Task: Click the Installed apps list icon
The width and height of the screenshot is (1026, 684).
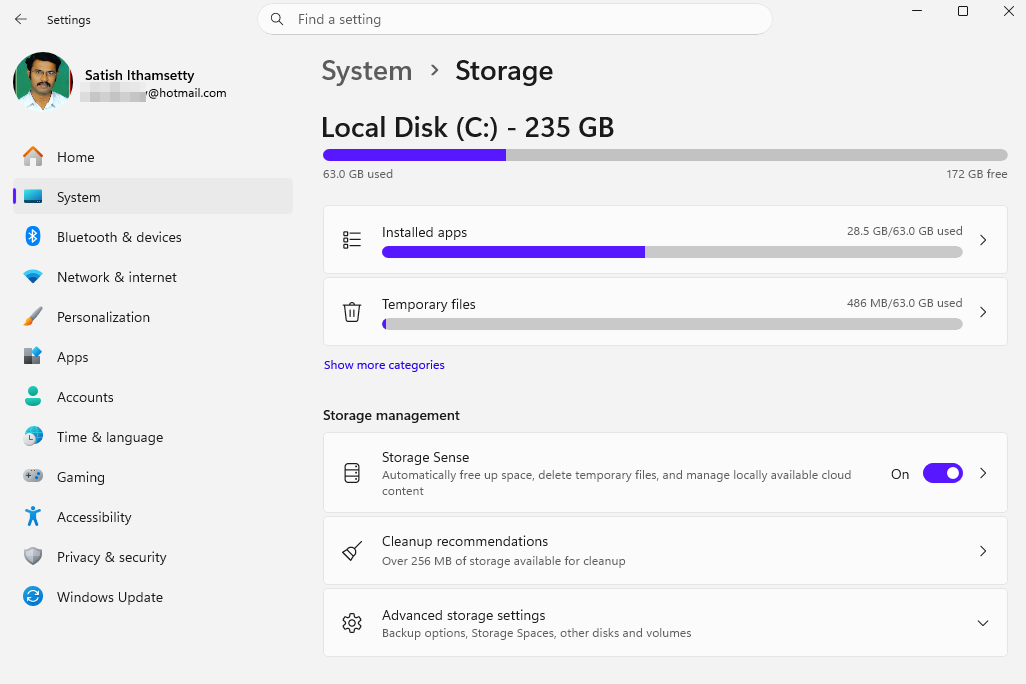Action: pos(352,240)
